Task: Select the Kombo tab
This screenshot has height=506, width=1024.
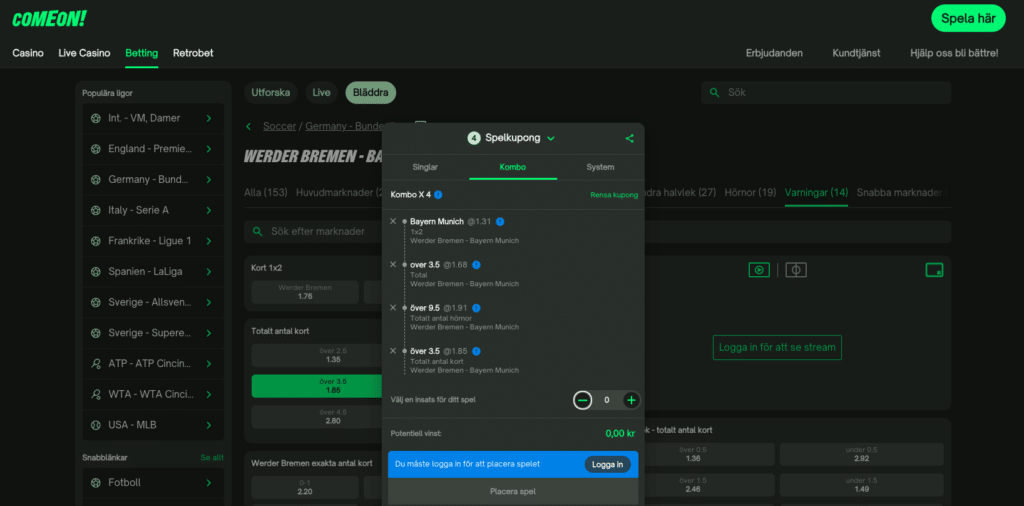Action: pyautogui.click(x=513, y=167)
